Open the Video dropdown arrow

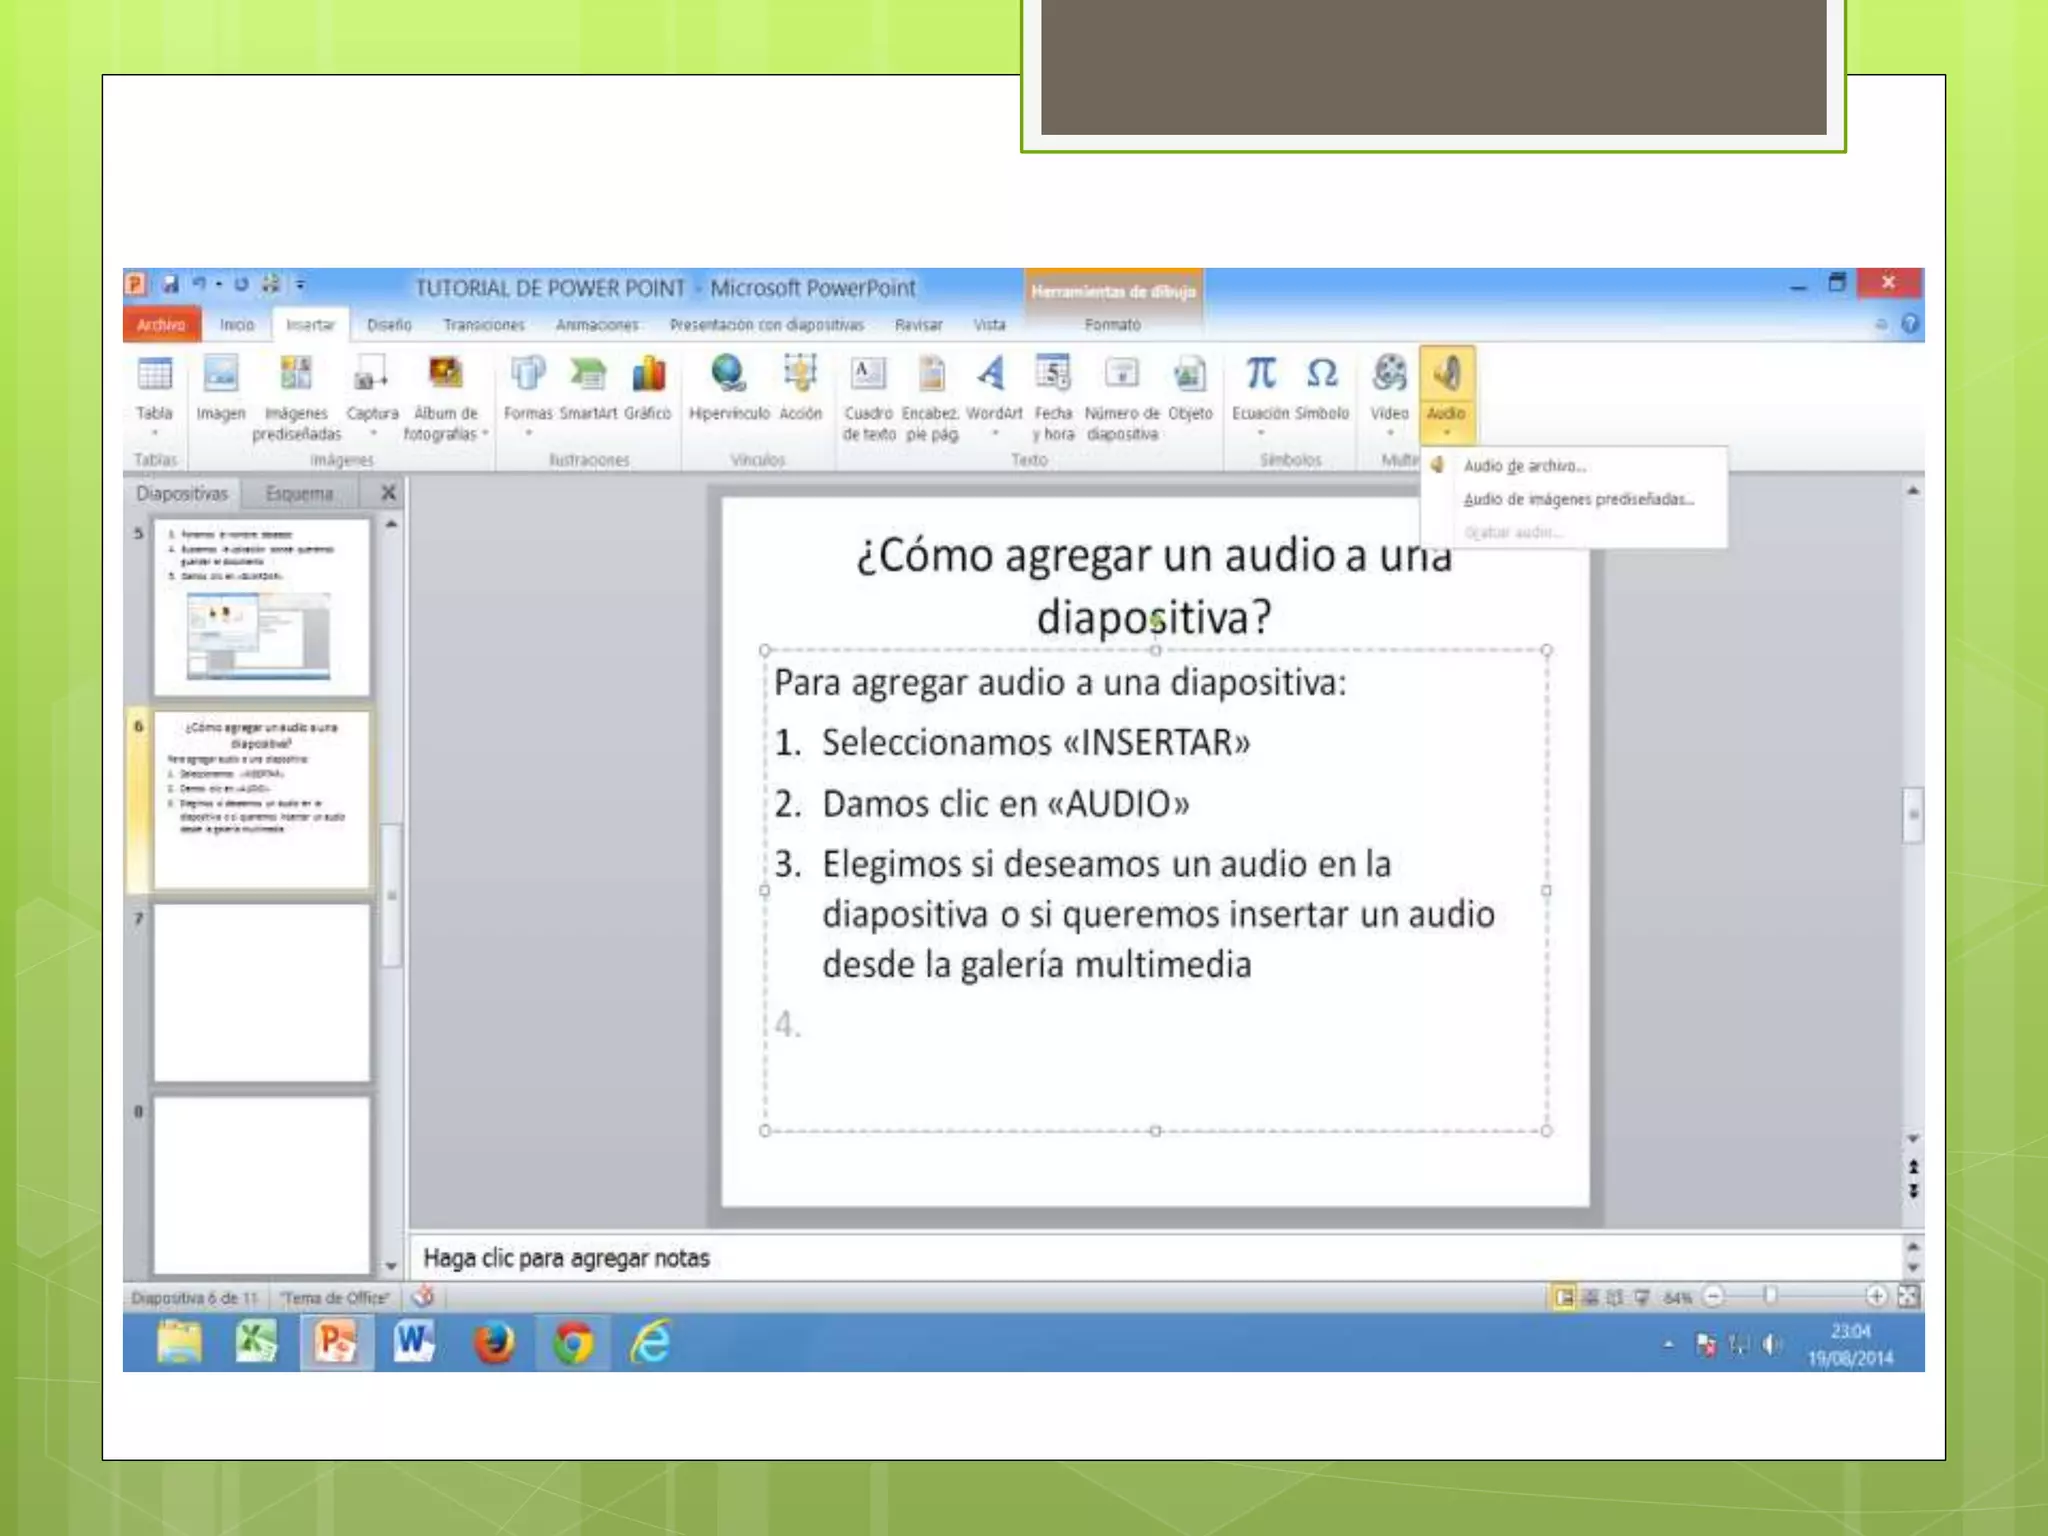pos(1389,434)
